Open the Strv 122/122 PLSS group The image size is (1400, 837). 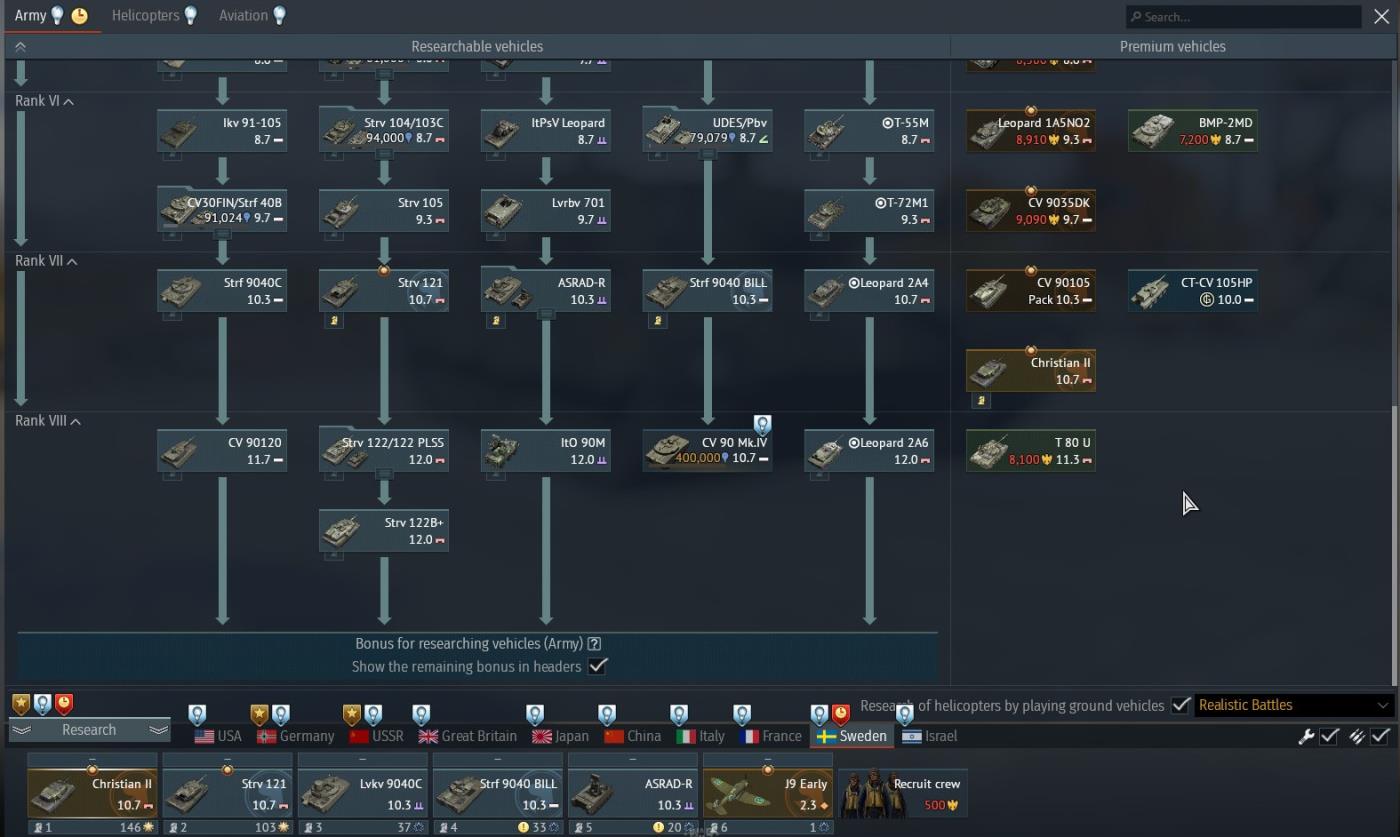pos(384,451)
